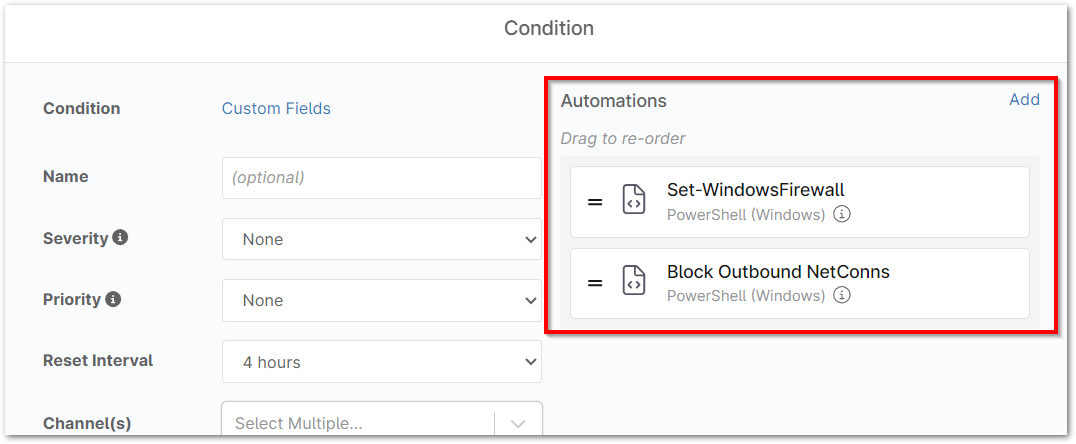Click the Condition dialog title
Viewport: 1076px width, 444px height.
pyautogui.click(x=549, y=28)
